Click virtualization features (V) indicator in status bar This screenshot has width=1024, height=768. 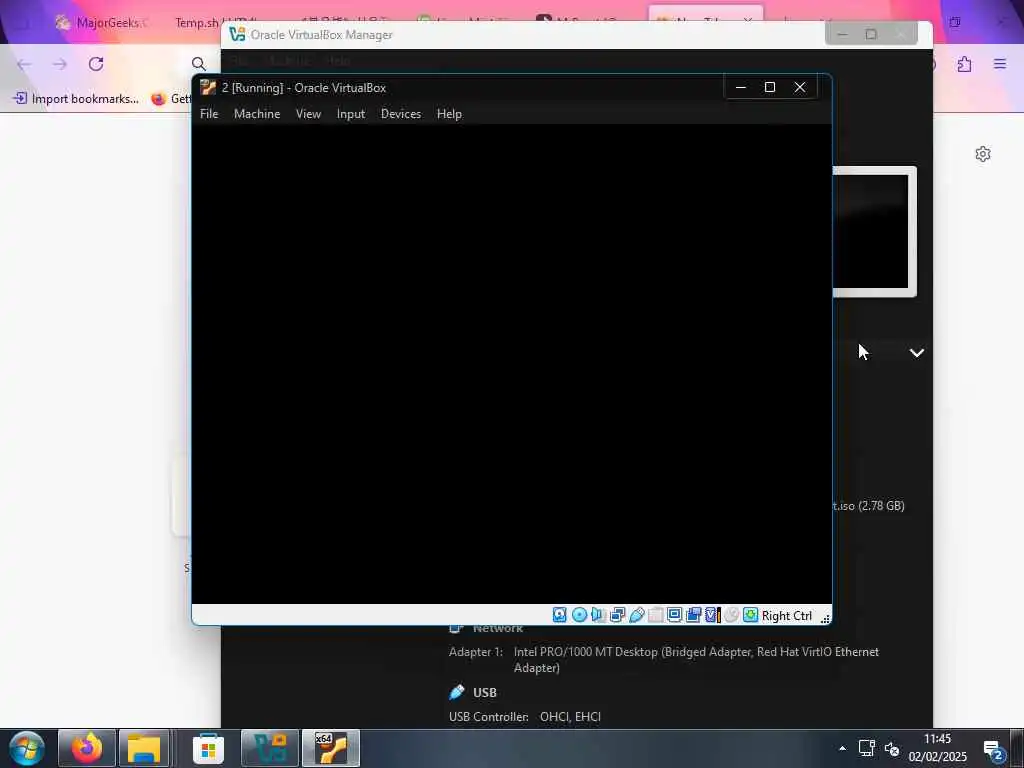[x=712, y=615]
